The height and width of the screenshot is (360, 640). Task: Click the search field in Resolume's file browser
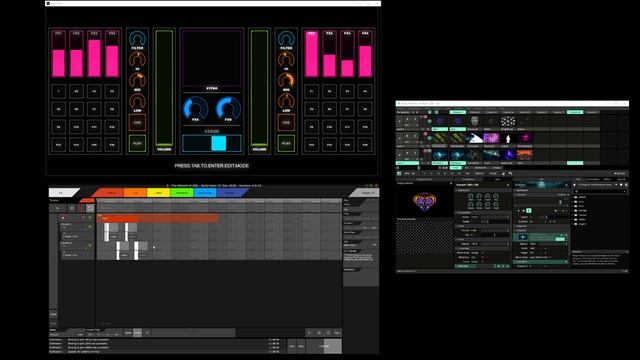click(600, 191)
